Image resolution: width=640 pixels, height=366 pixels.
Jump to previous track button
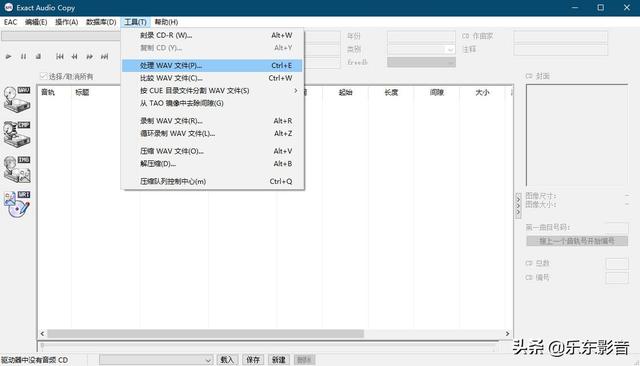tap(60, 56)
